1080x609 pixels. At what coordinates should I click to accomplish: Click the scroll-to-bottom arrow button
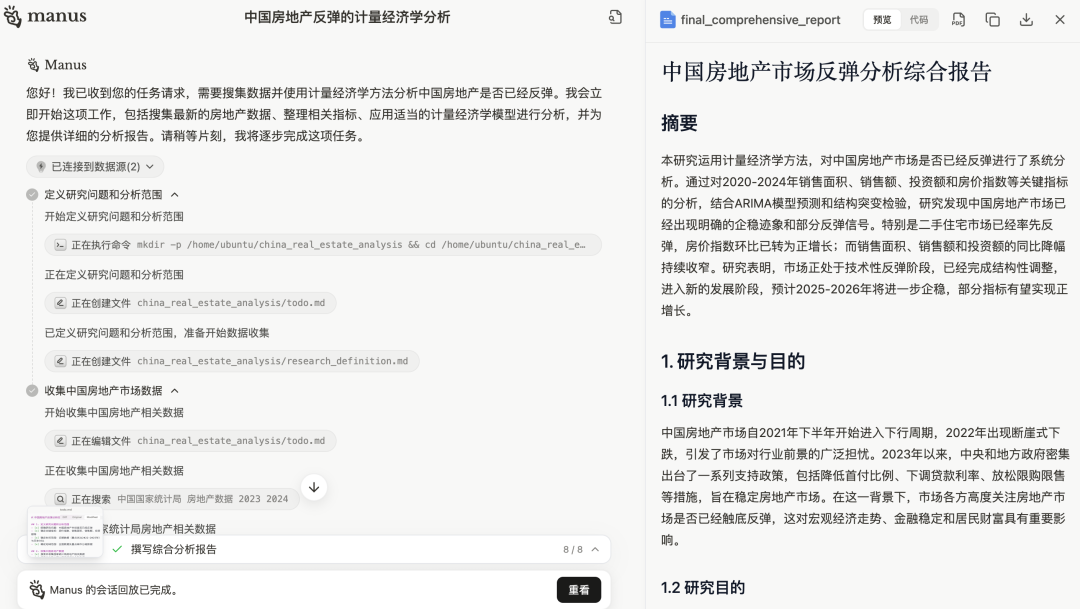[x=313, y=485]
